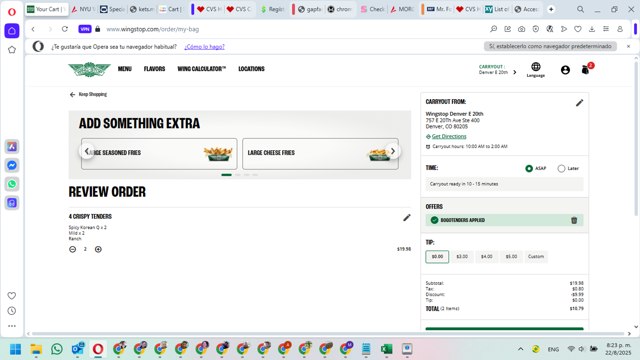Open the Opera sidebar star workspace icon
The image size is (640, 360).
click(x=12, y=50)
